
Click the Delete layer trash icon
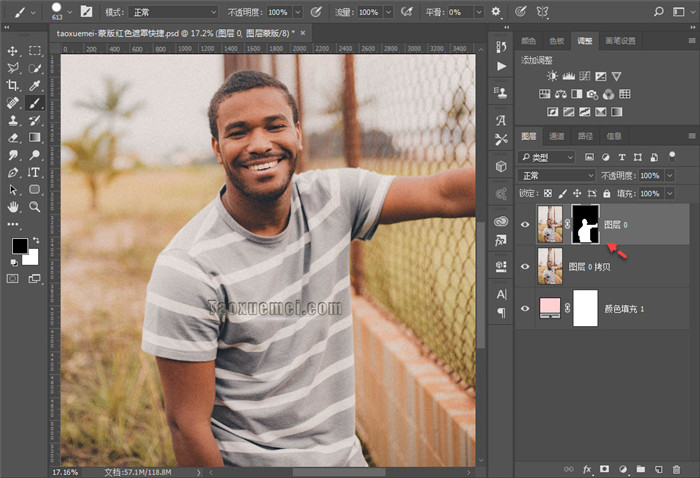click(x=676, y=468)
